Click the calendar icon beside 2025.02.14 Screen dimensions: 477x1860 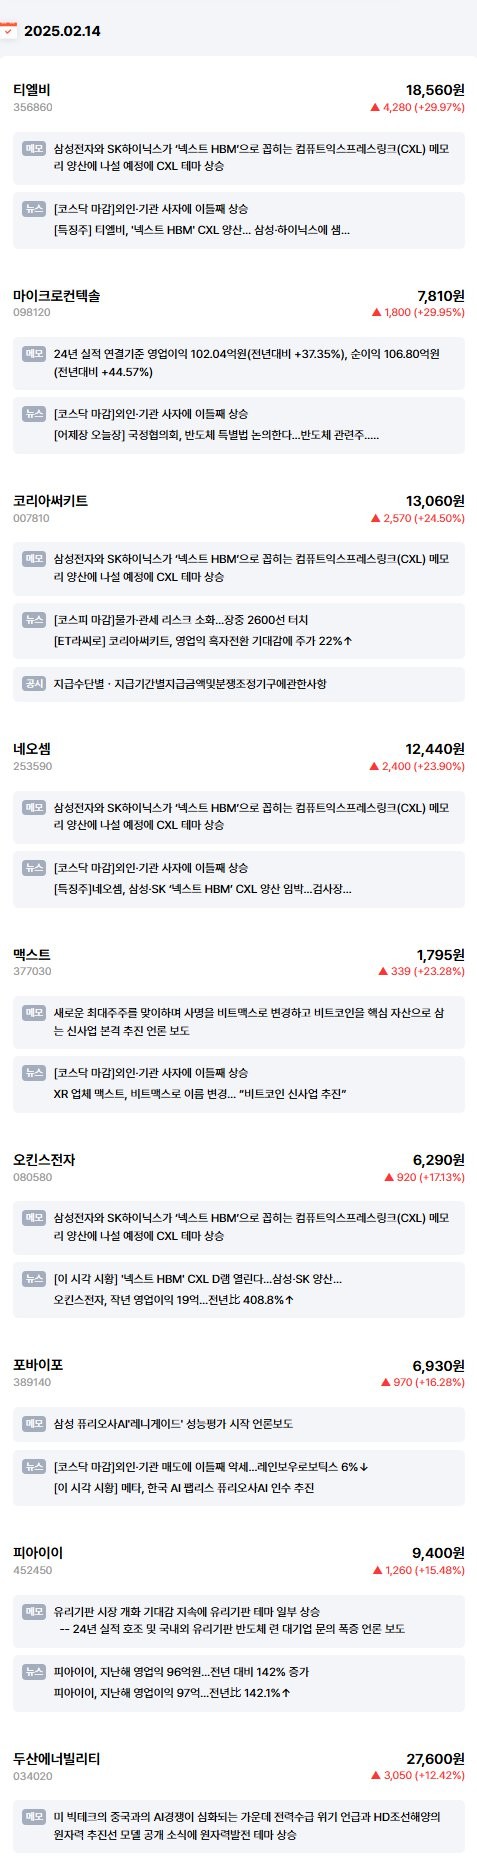pos(8,30)
